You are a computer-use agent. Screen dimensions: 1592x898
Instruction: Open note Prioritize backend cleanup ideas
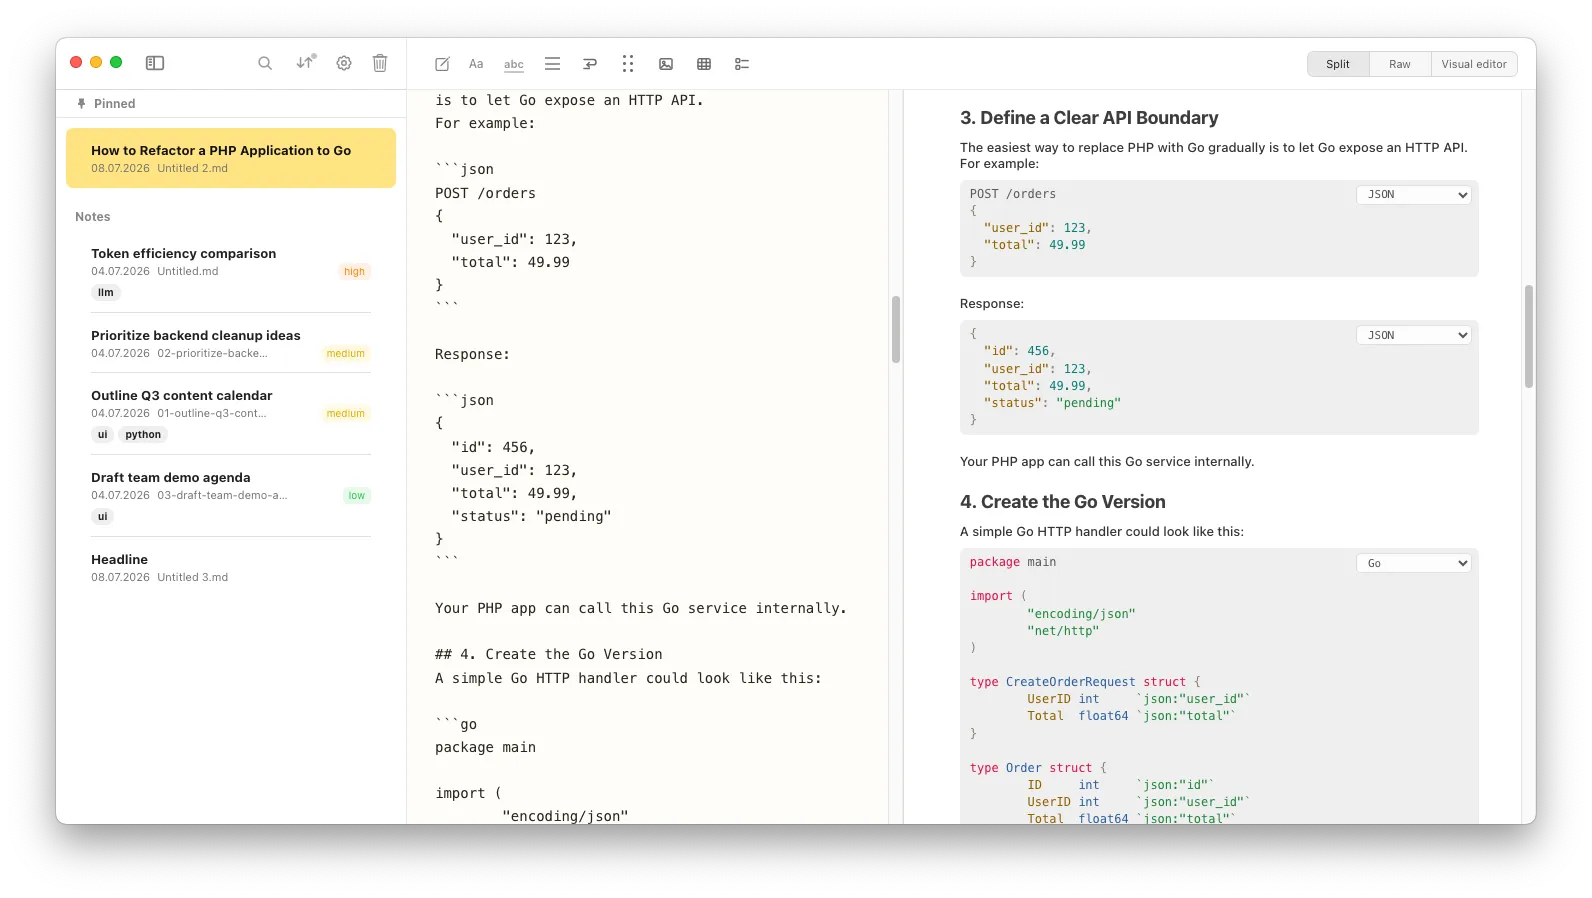231,343
